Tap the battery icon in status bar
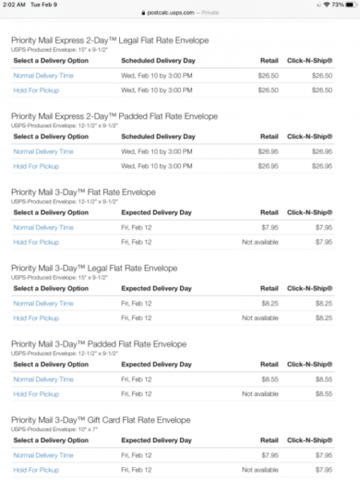 click(x=351, y=5)
